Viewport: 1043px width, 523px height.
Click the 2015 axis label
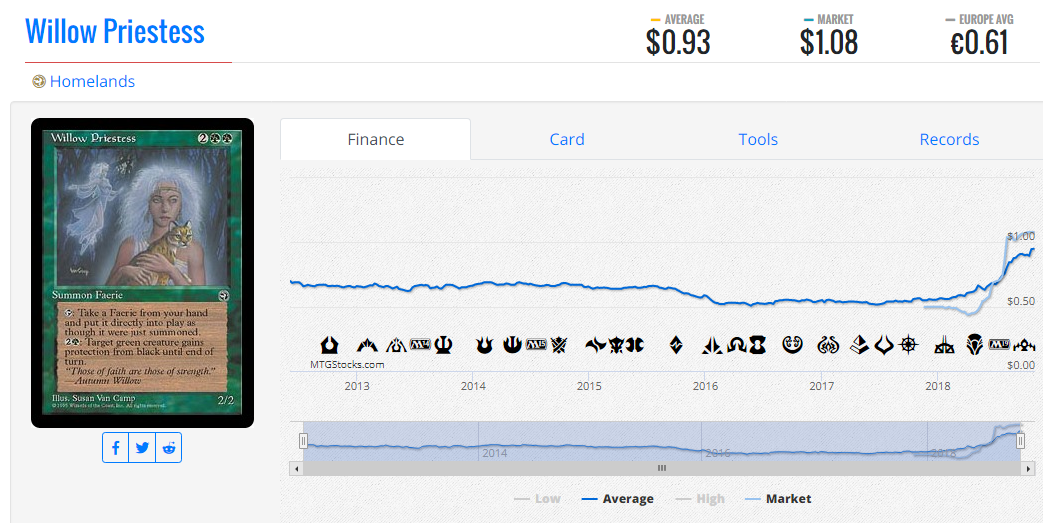point(589,386)
